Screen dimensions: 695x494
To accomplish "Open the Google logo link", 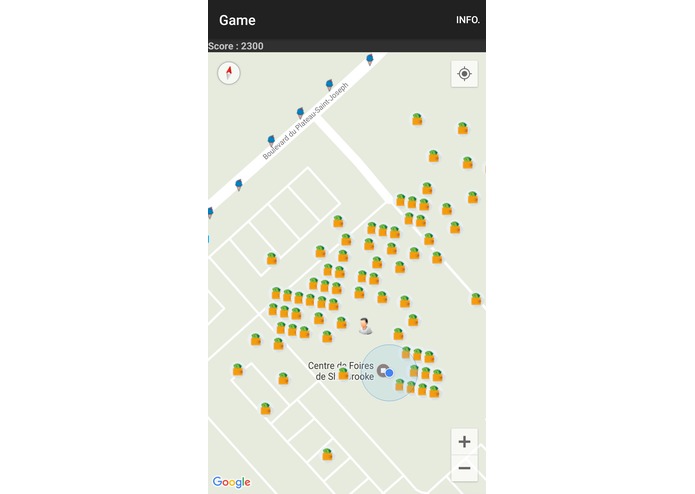I will coord(231,482).
